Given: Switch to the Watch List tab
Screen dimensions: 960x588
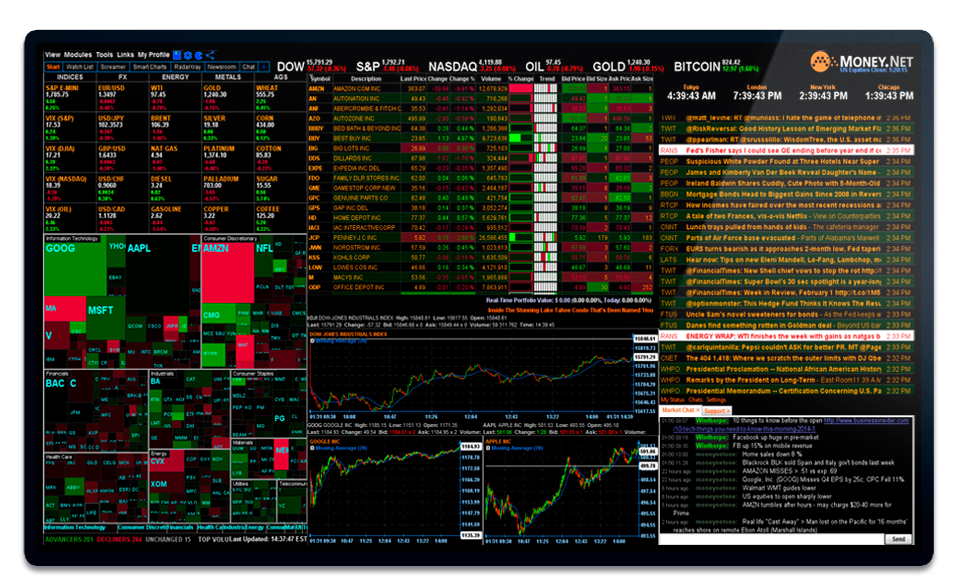Looking at the screenshot, I should tap(80, 67).
